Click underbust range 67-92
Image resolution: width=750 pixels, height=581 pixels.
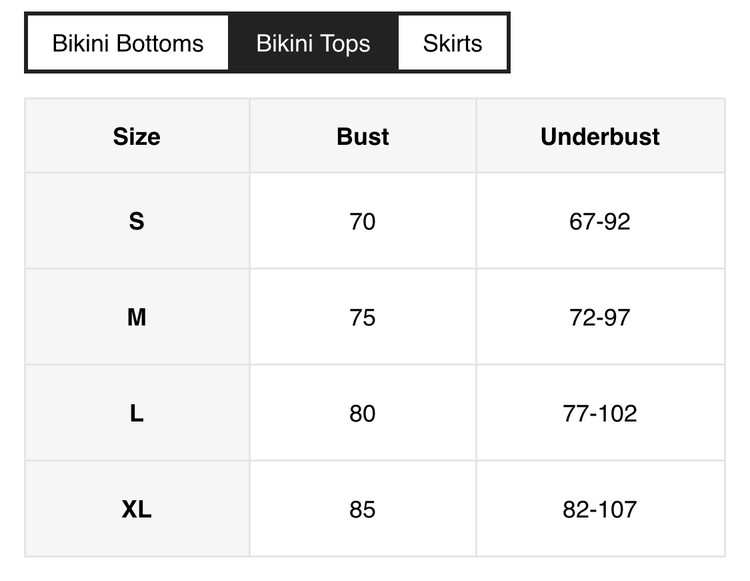[x=600, y=221]
